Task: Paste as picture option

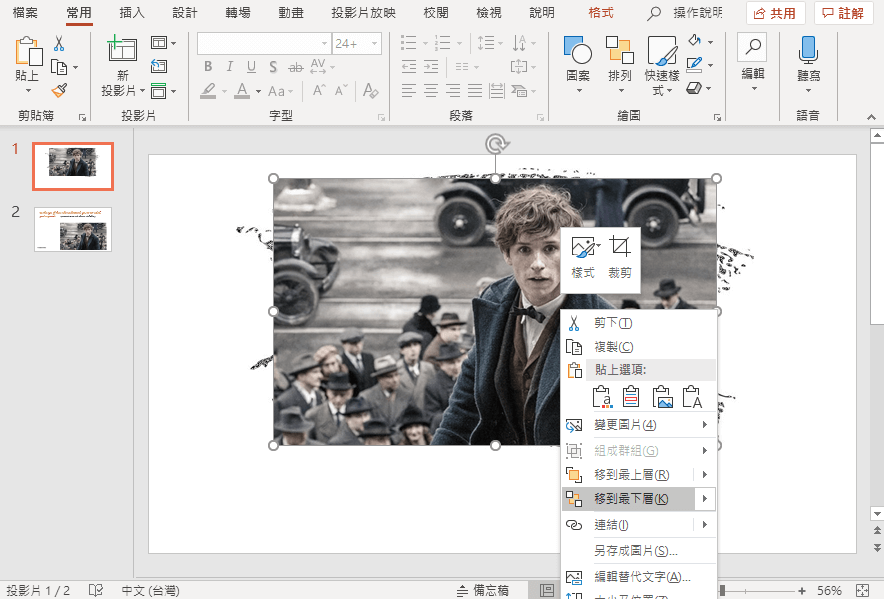Action: pyautogui.click(x=662, y=397)
